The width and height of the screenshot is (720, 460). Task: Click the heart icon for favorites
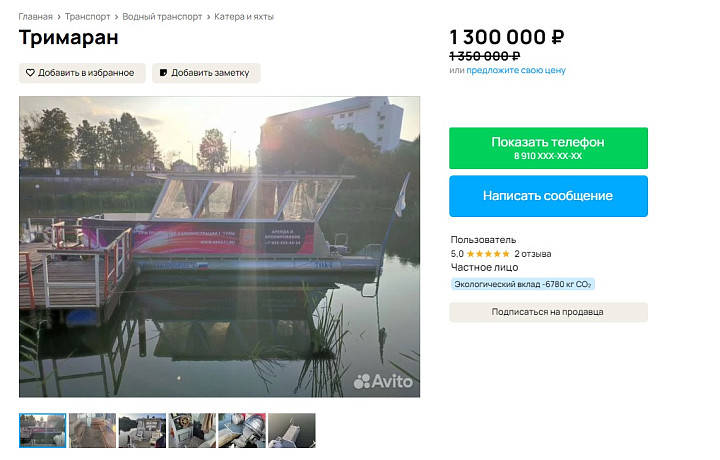[x=30, y=73]
